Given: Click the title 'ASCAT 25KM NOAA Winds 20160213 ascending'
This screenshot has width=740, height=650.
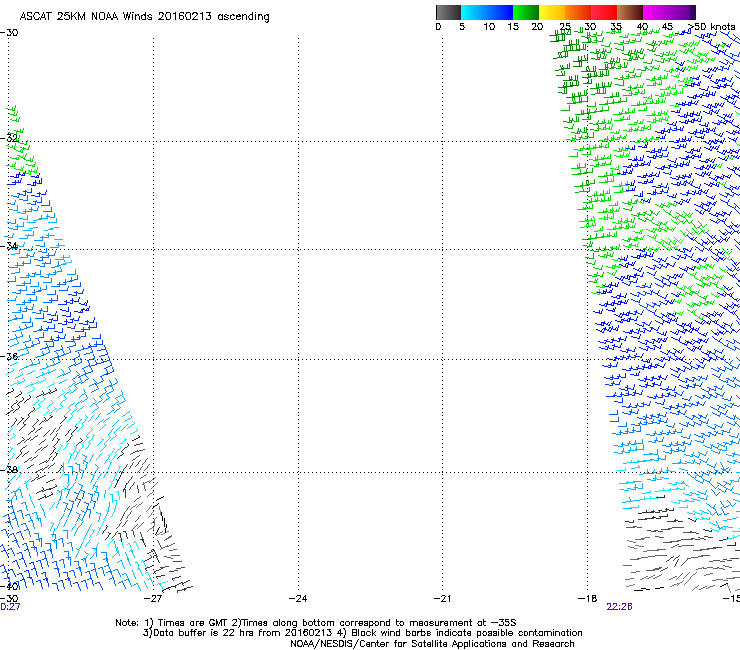Looking at the screenshot, I should (x=144, y=17).
